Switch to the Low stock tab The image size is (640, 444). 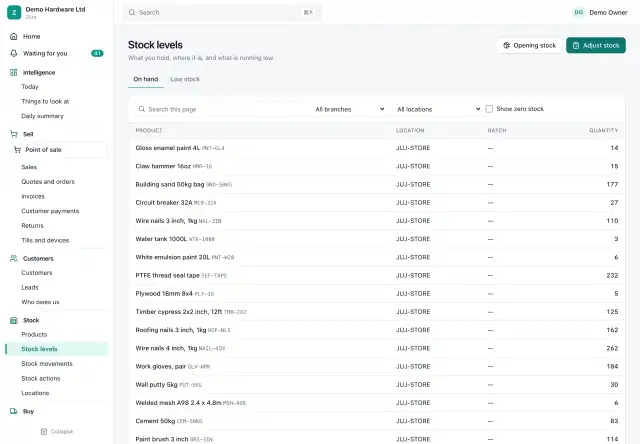[x=185, y=79]
